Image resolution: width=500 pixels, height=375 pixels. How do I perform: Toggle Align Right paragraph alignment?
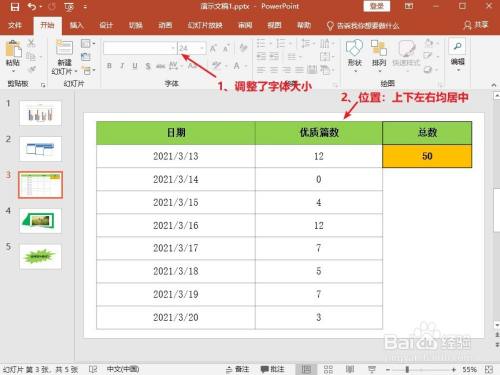point(287,70)
